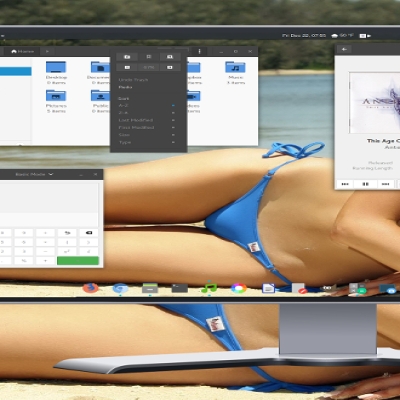Screen dimensions: 400x400
Task: Open the green Music app in dock
Action: click(x=209, y=288)
